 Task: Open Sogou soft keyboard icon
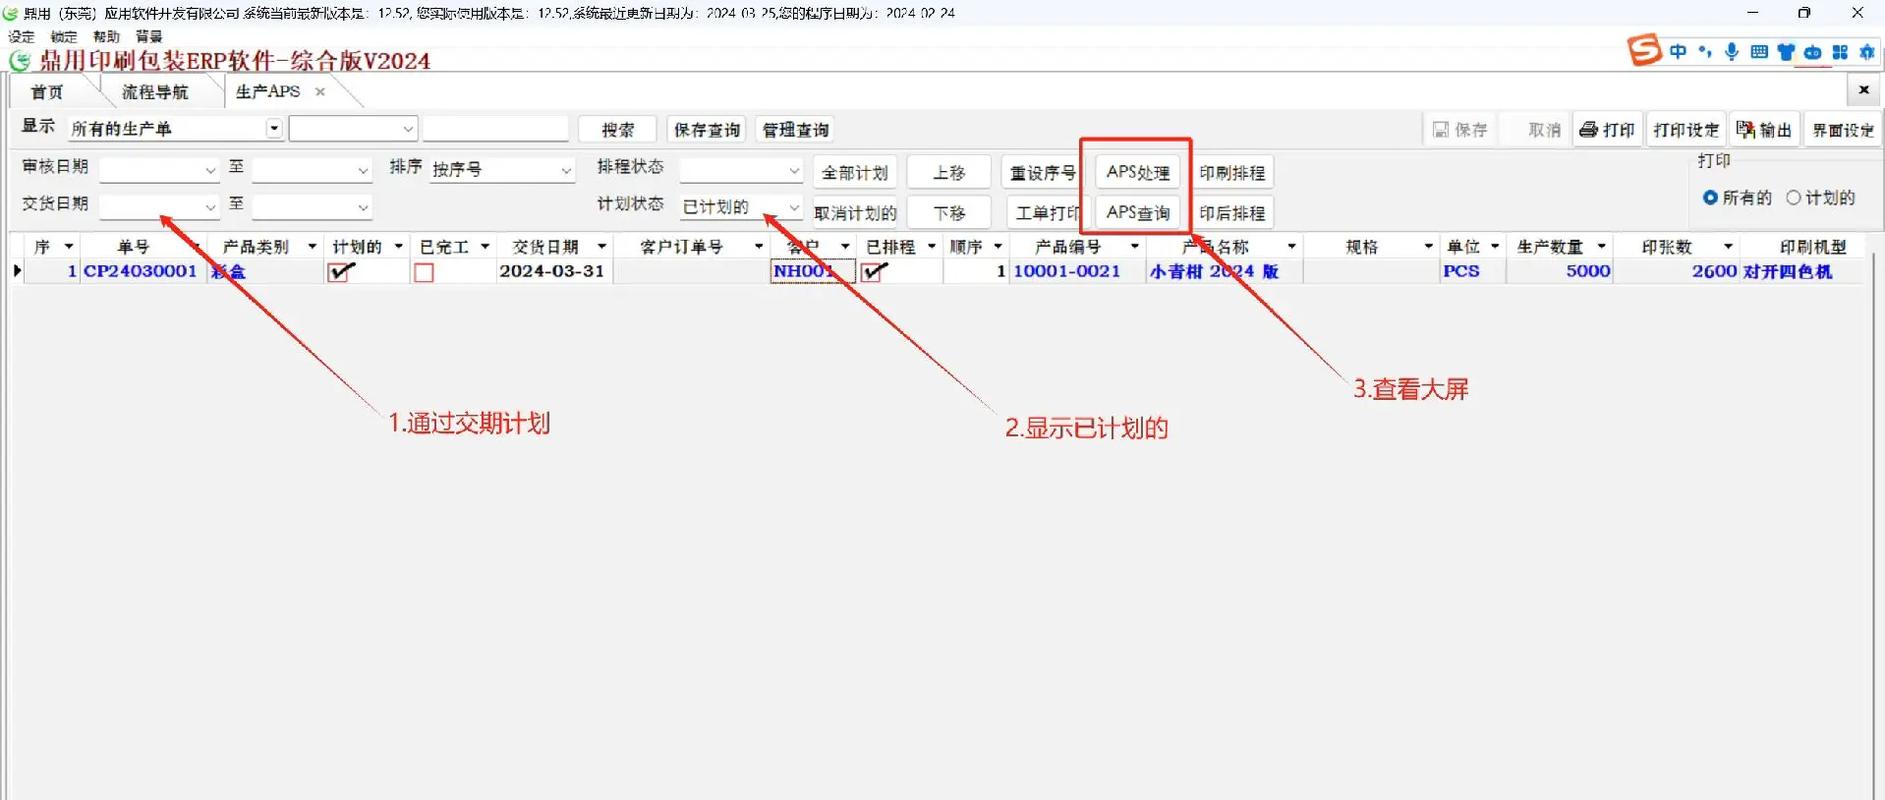click(x=1759, y=51)
